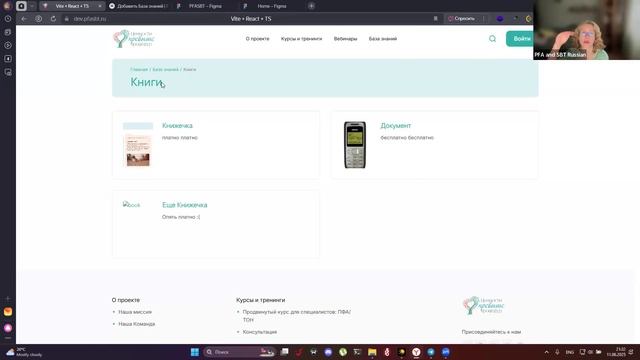Show hidden tray icons chevron
Screen dimensions: 640x360
547,352
